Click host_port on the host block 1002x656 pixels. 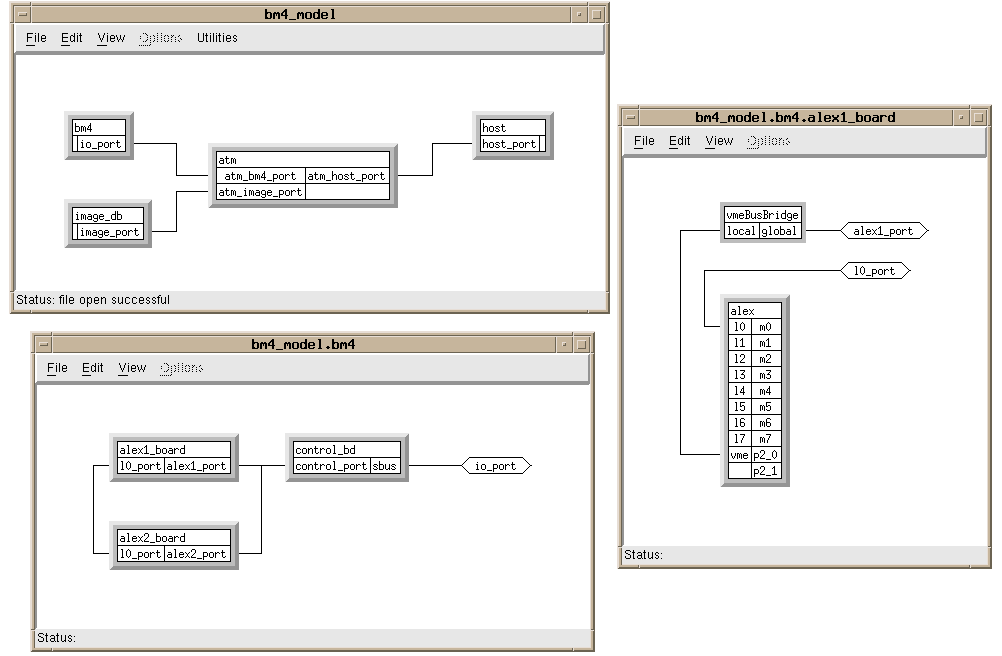click(x=509, y=144)
